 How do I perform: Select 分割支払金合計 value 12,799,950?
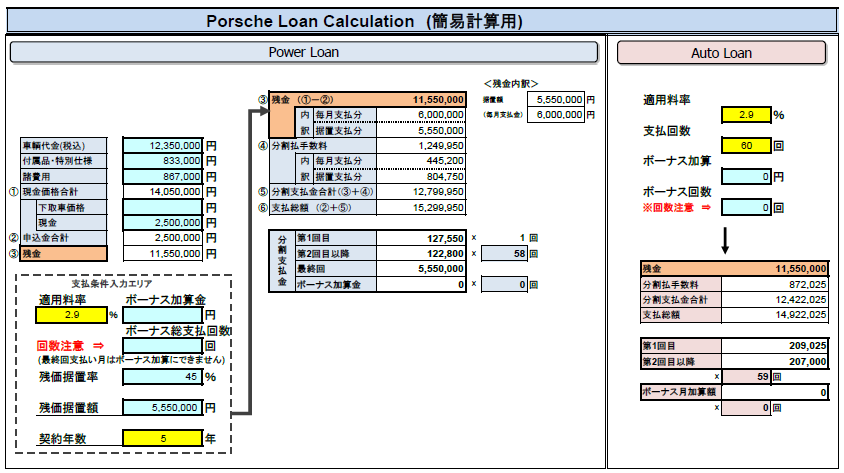point(421,192)
